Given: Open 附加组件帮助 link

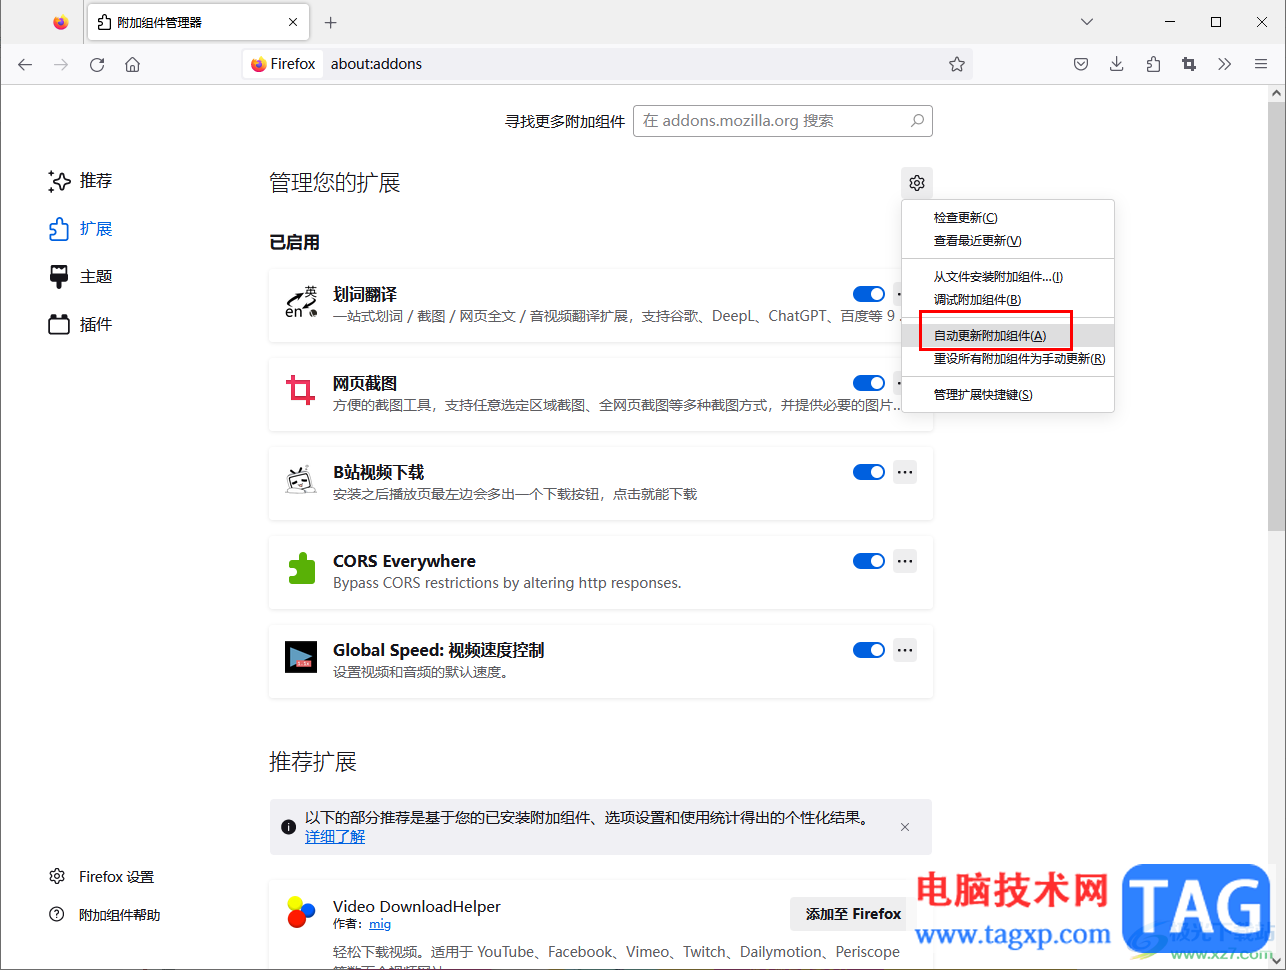Looking at the screenshot, I should click(x=105, y=915).
